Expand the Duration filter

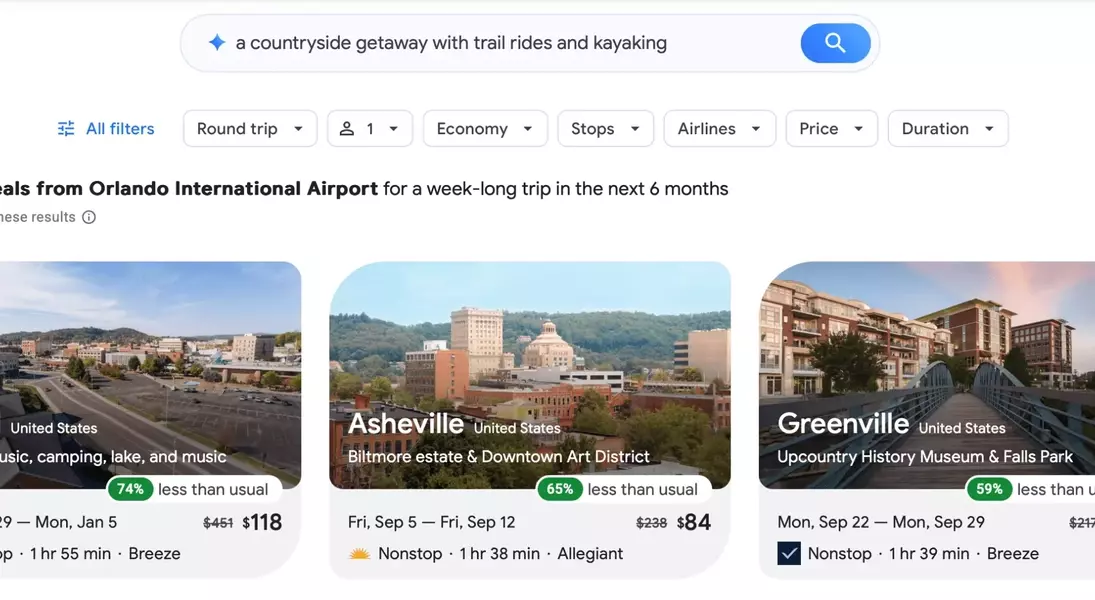point(947,129)
